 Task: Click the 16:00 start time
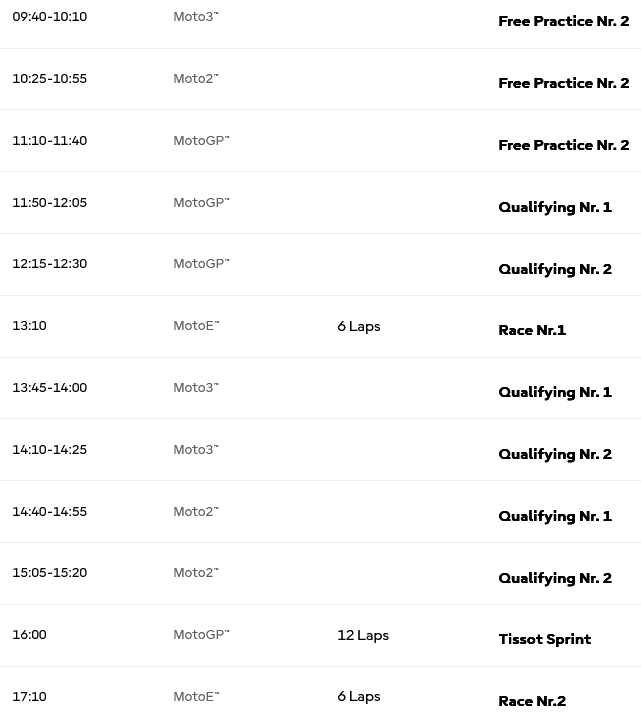[30, 635]
